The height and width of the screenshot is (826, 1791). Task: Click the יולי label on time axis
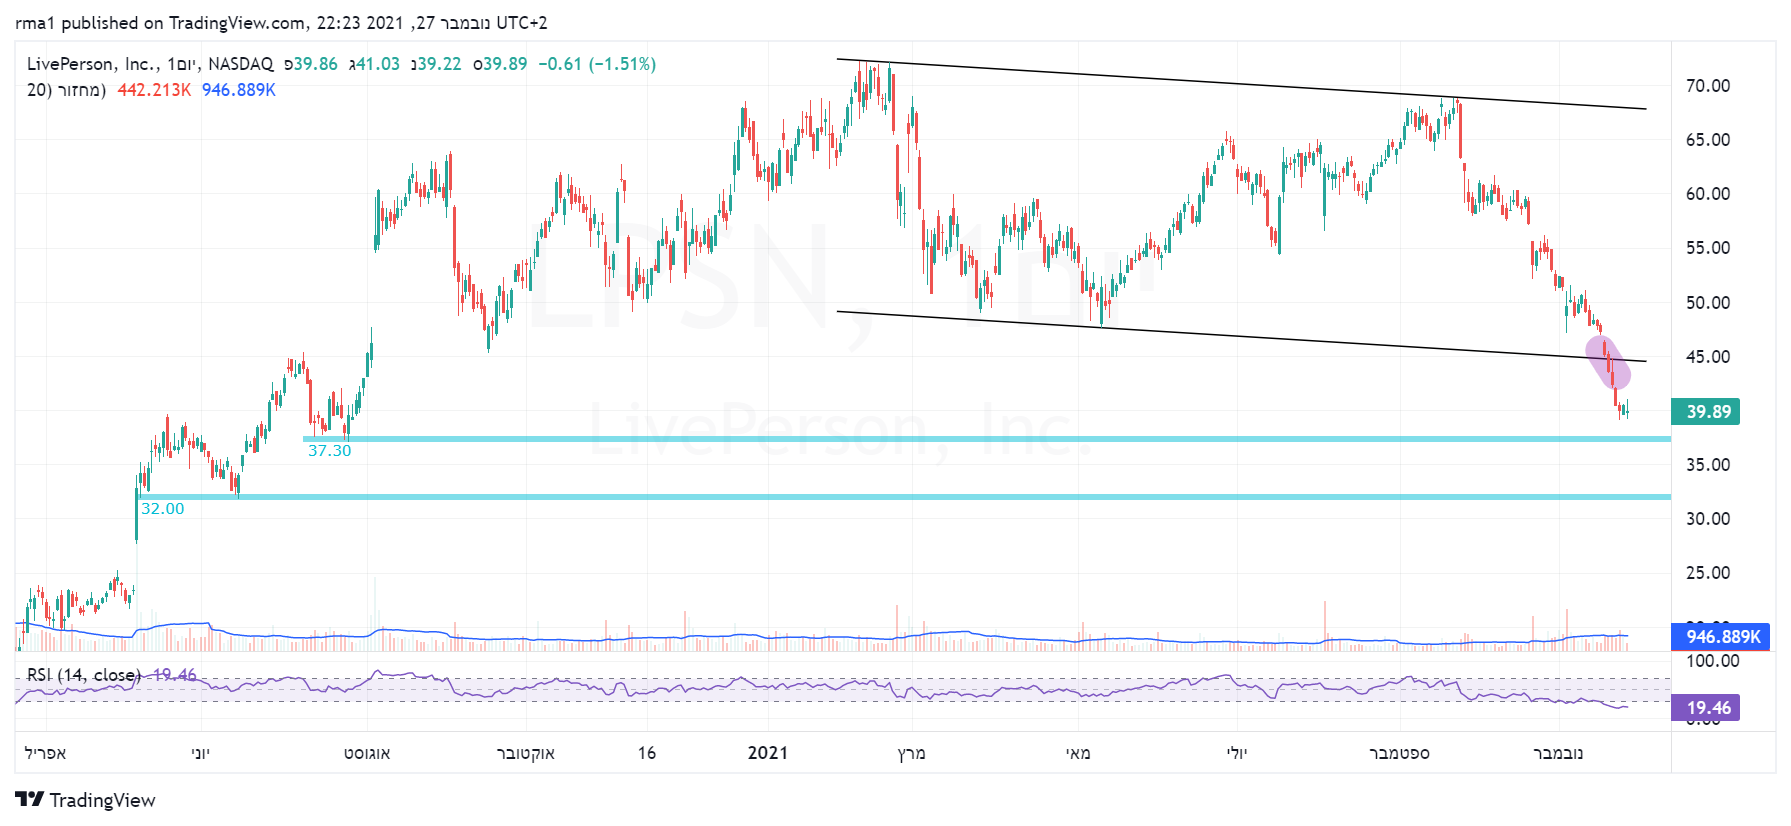tap(1237, 753)
